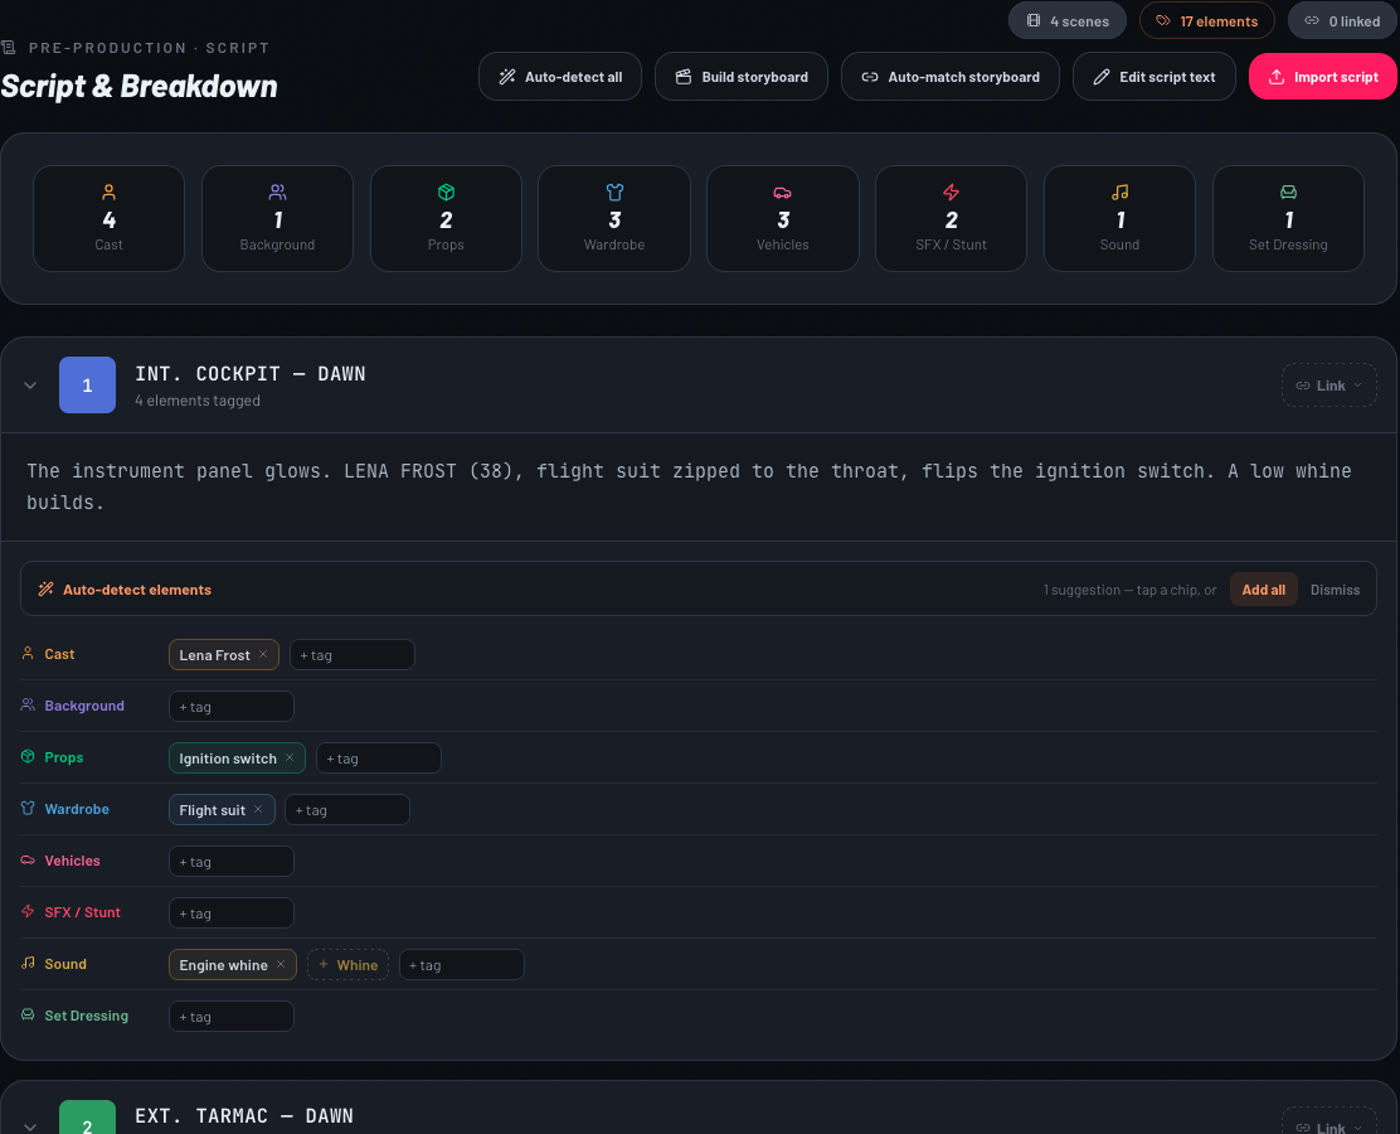The width and height of the screenshot is (1400, 1134).
Task: Click the Vehicles row tag input
Action: click(231, 861)
